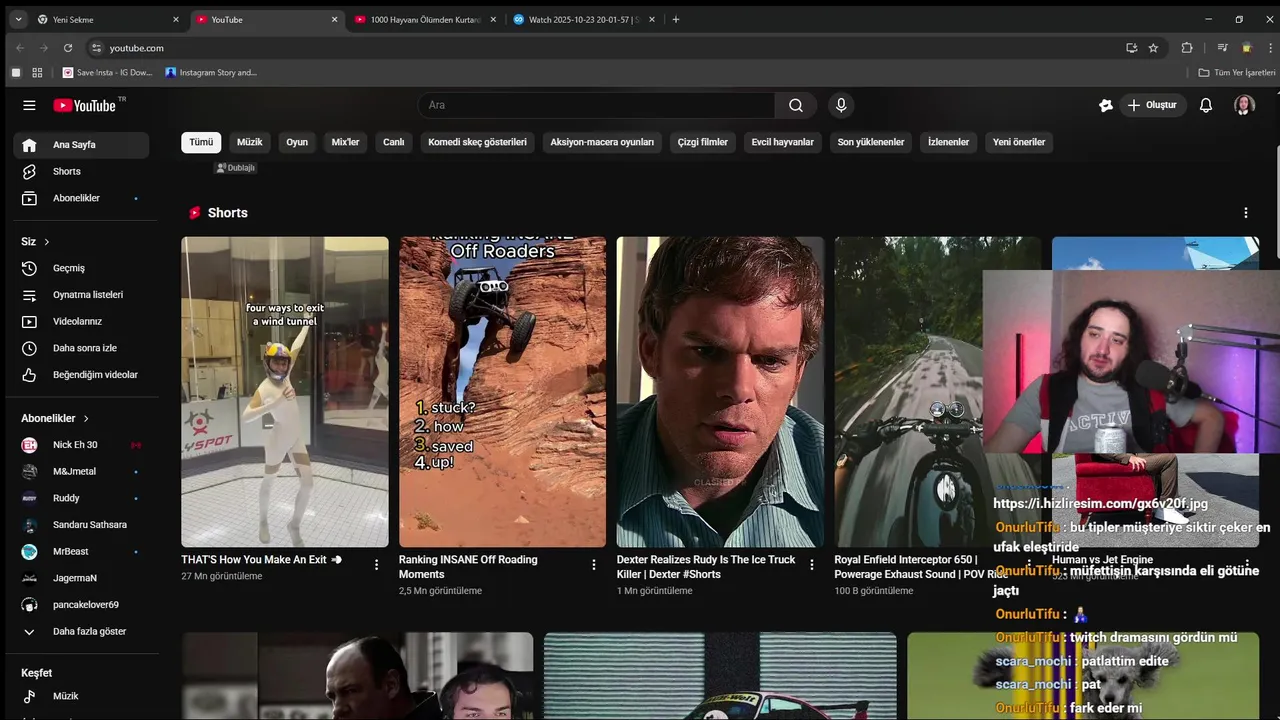
Task: Click the search magnifier button
Action: pos(795,105)
